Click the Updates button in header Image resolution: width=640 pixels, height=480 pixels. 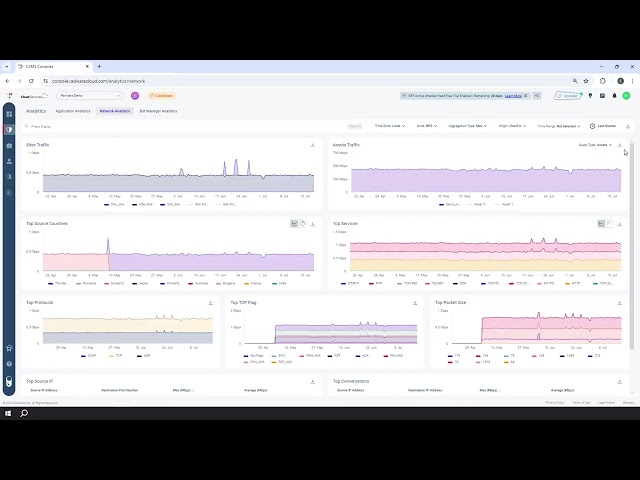pos(568,96)
